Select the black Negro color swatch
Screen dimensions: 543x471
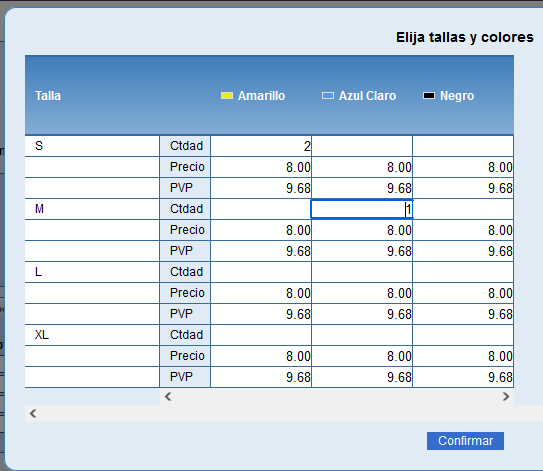click(x=429, y=96)
